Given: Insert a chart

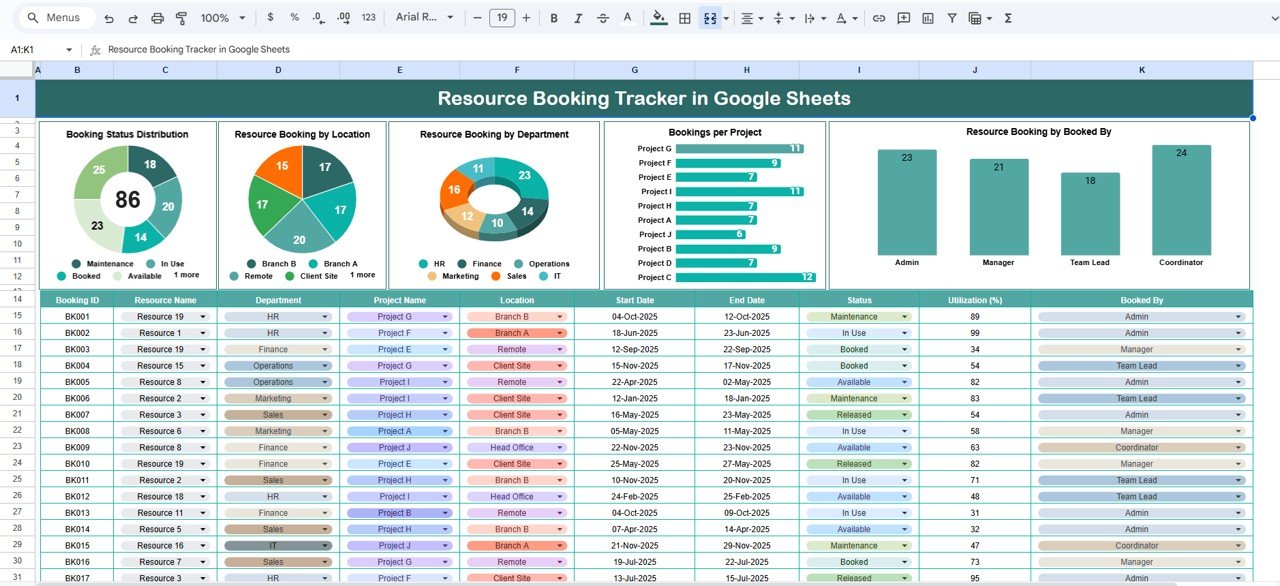Looking at the screenshot, I should pyautogui.click(x=928, y=18).
